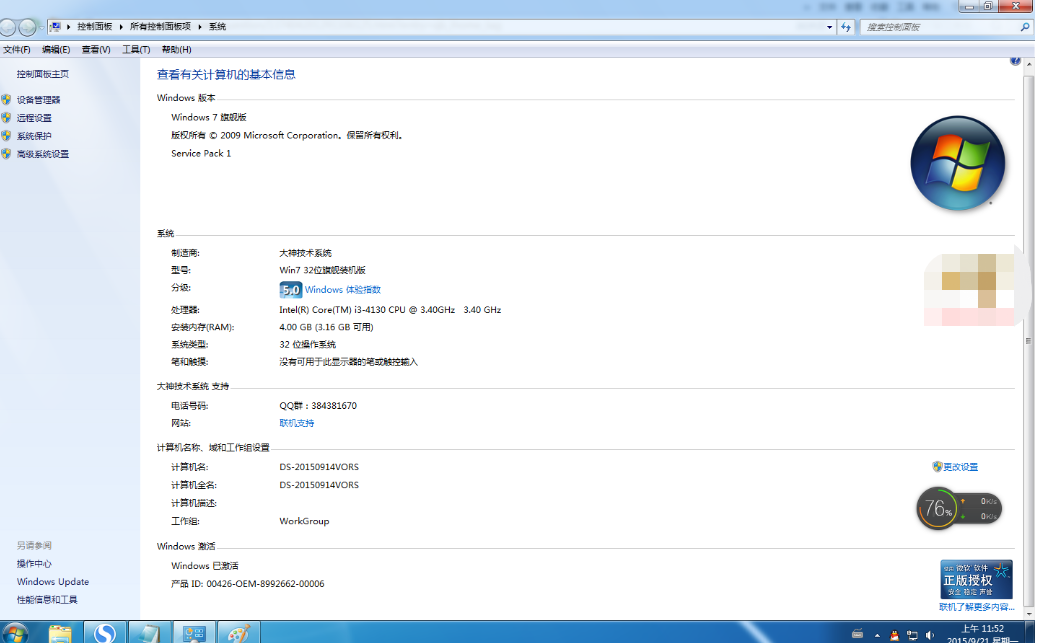Click the WorkGroup value text
1041x643 pixels.
[x=304, y=522]
